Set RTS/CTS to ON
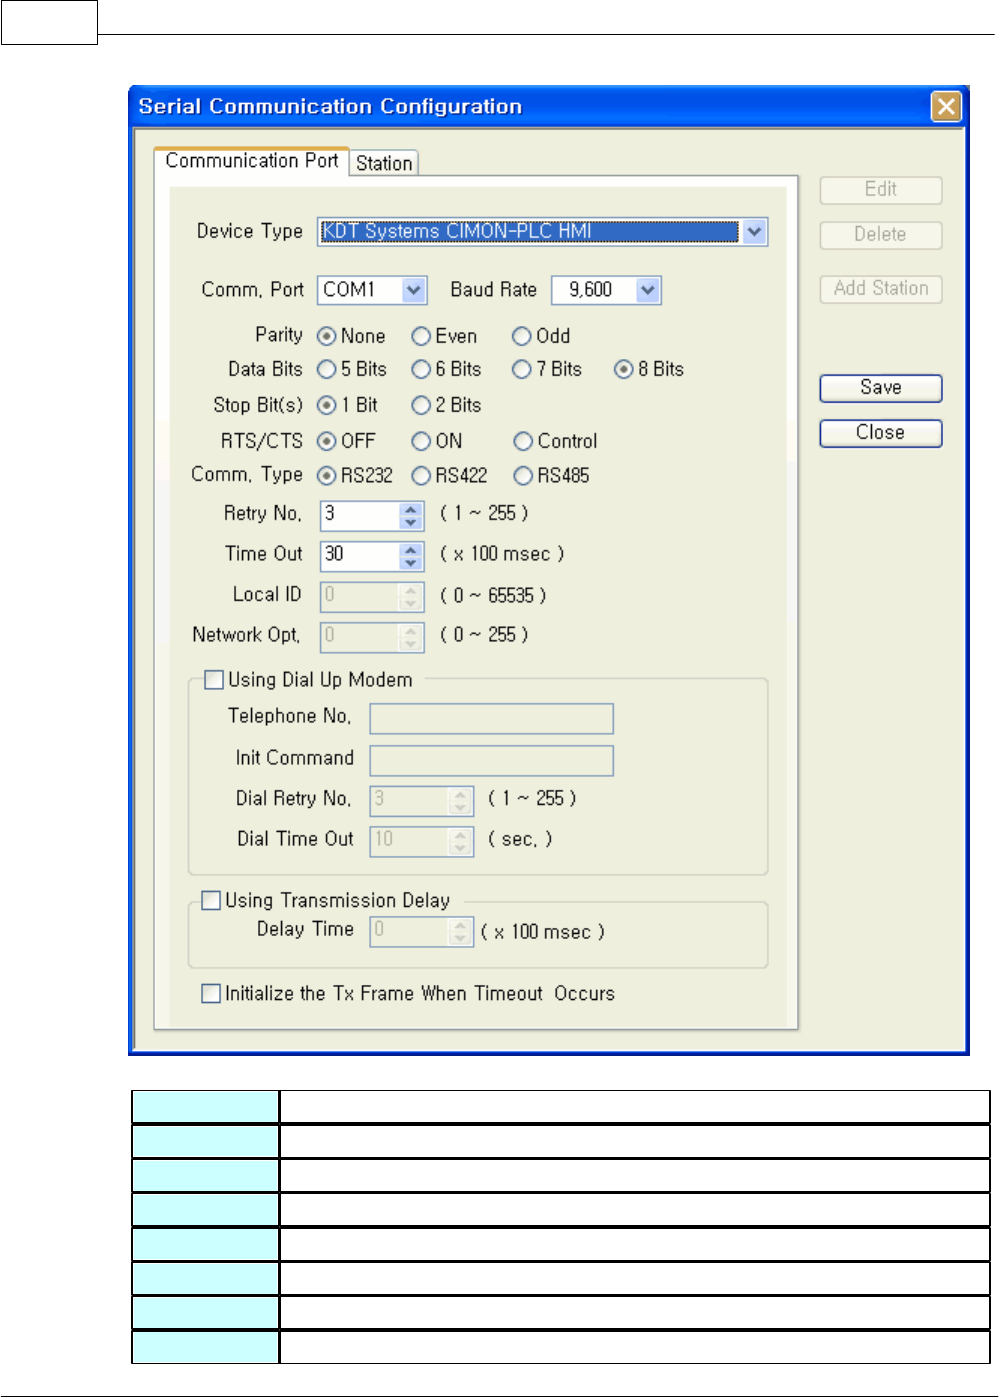Screen dimensions: 999x1397 click(x=421, y=441)
